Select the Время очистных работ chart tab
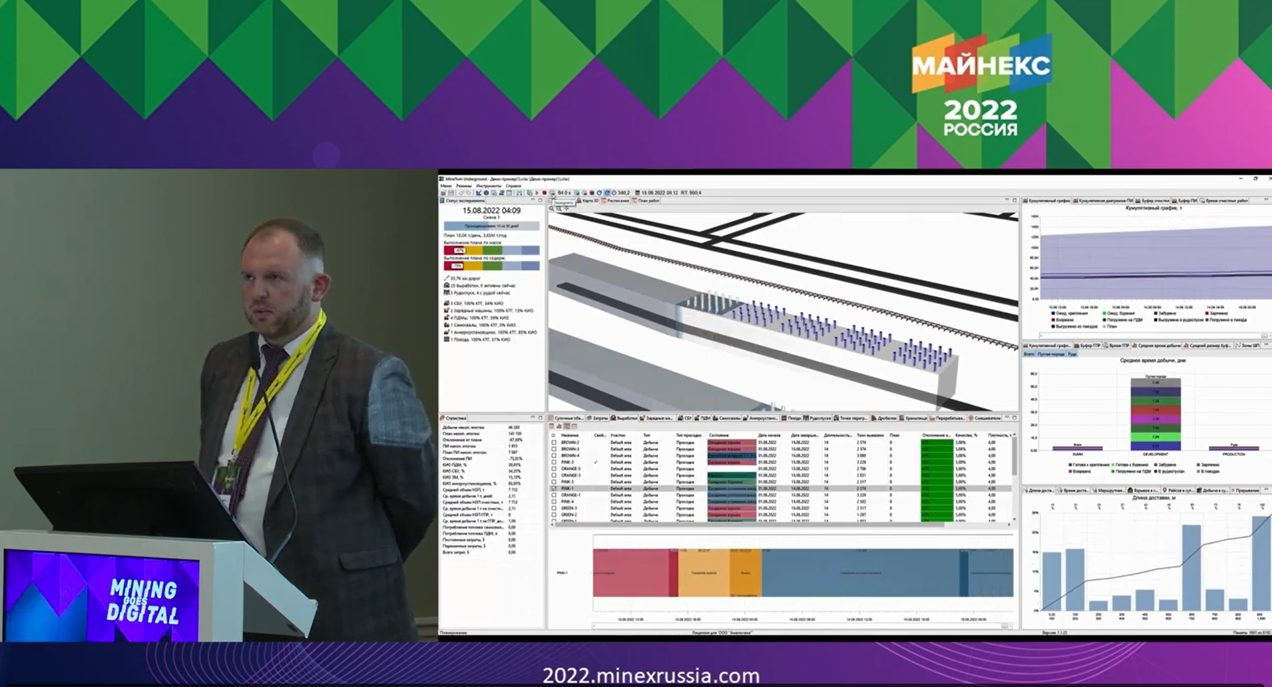The width and height of the screenshot is (1272, 687). pos(1224,201)
